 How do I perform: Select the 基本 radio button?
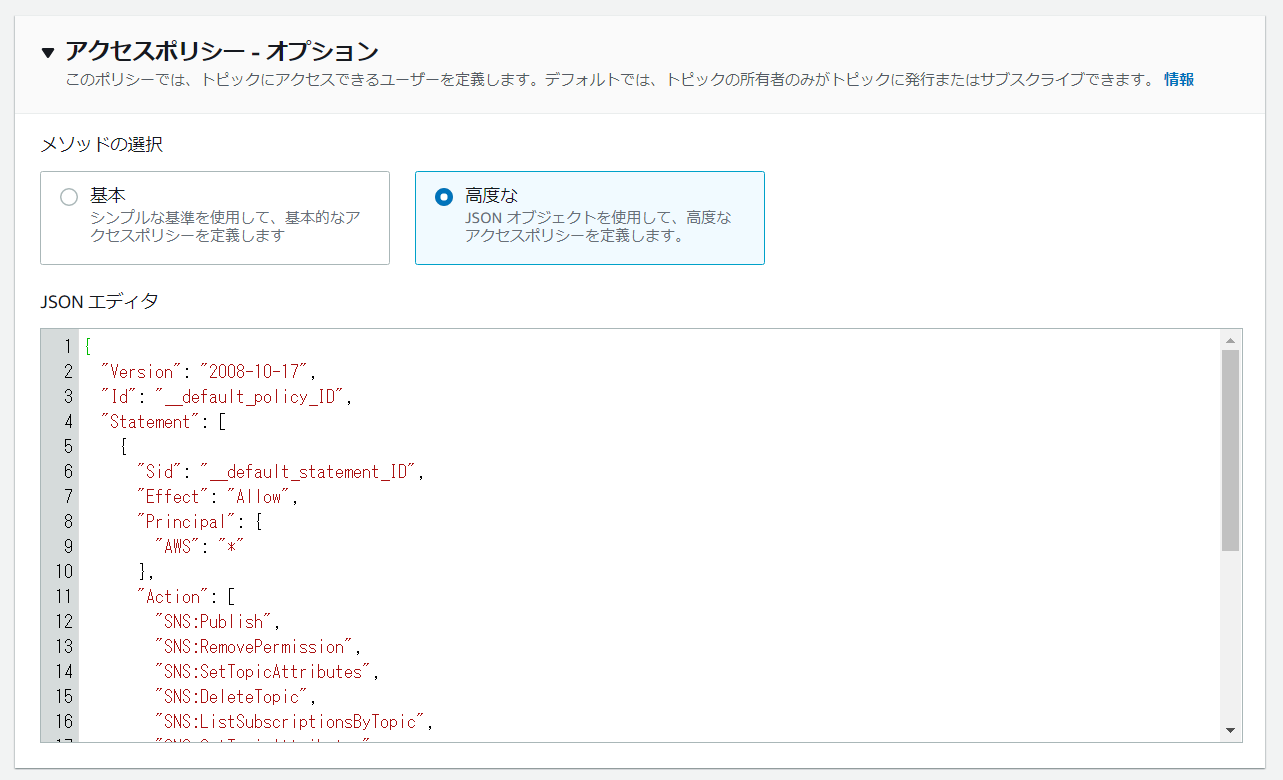click(x=69, y=197)
